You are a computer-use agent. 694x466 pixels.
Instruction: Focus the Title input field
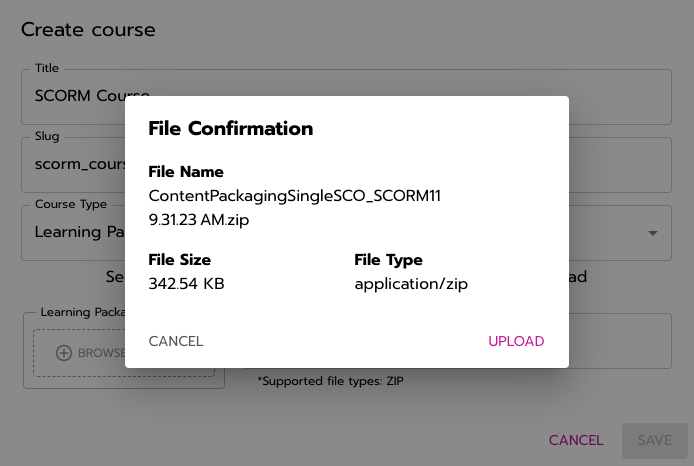[346, 96]
